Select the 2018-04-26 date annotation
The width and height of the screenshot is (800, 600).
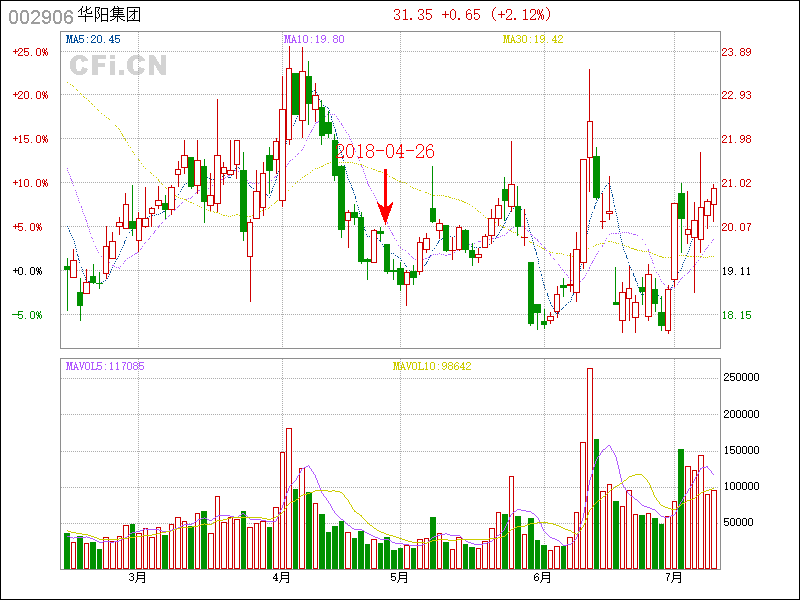(385, 151)
